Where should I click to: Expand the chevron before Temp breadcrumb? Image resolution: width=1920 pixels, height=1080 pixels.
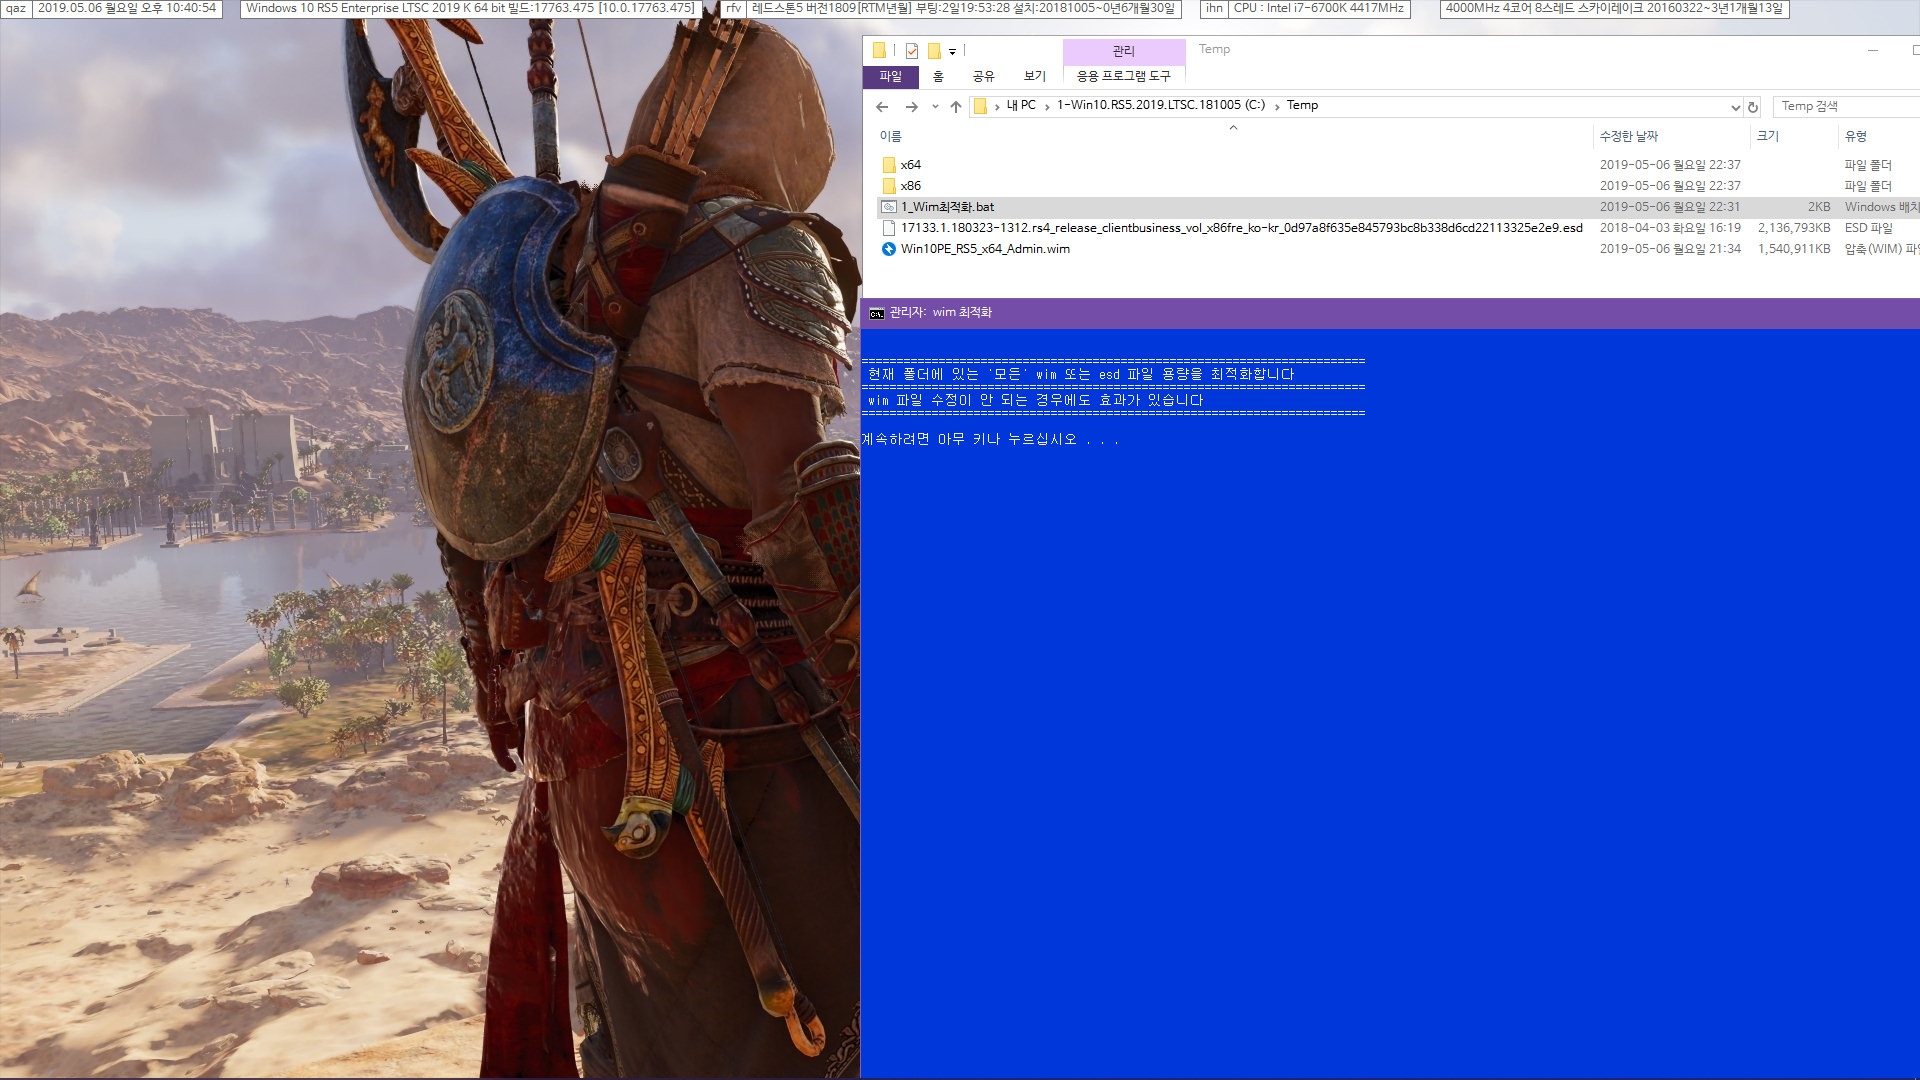tap(1277, 107)
